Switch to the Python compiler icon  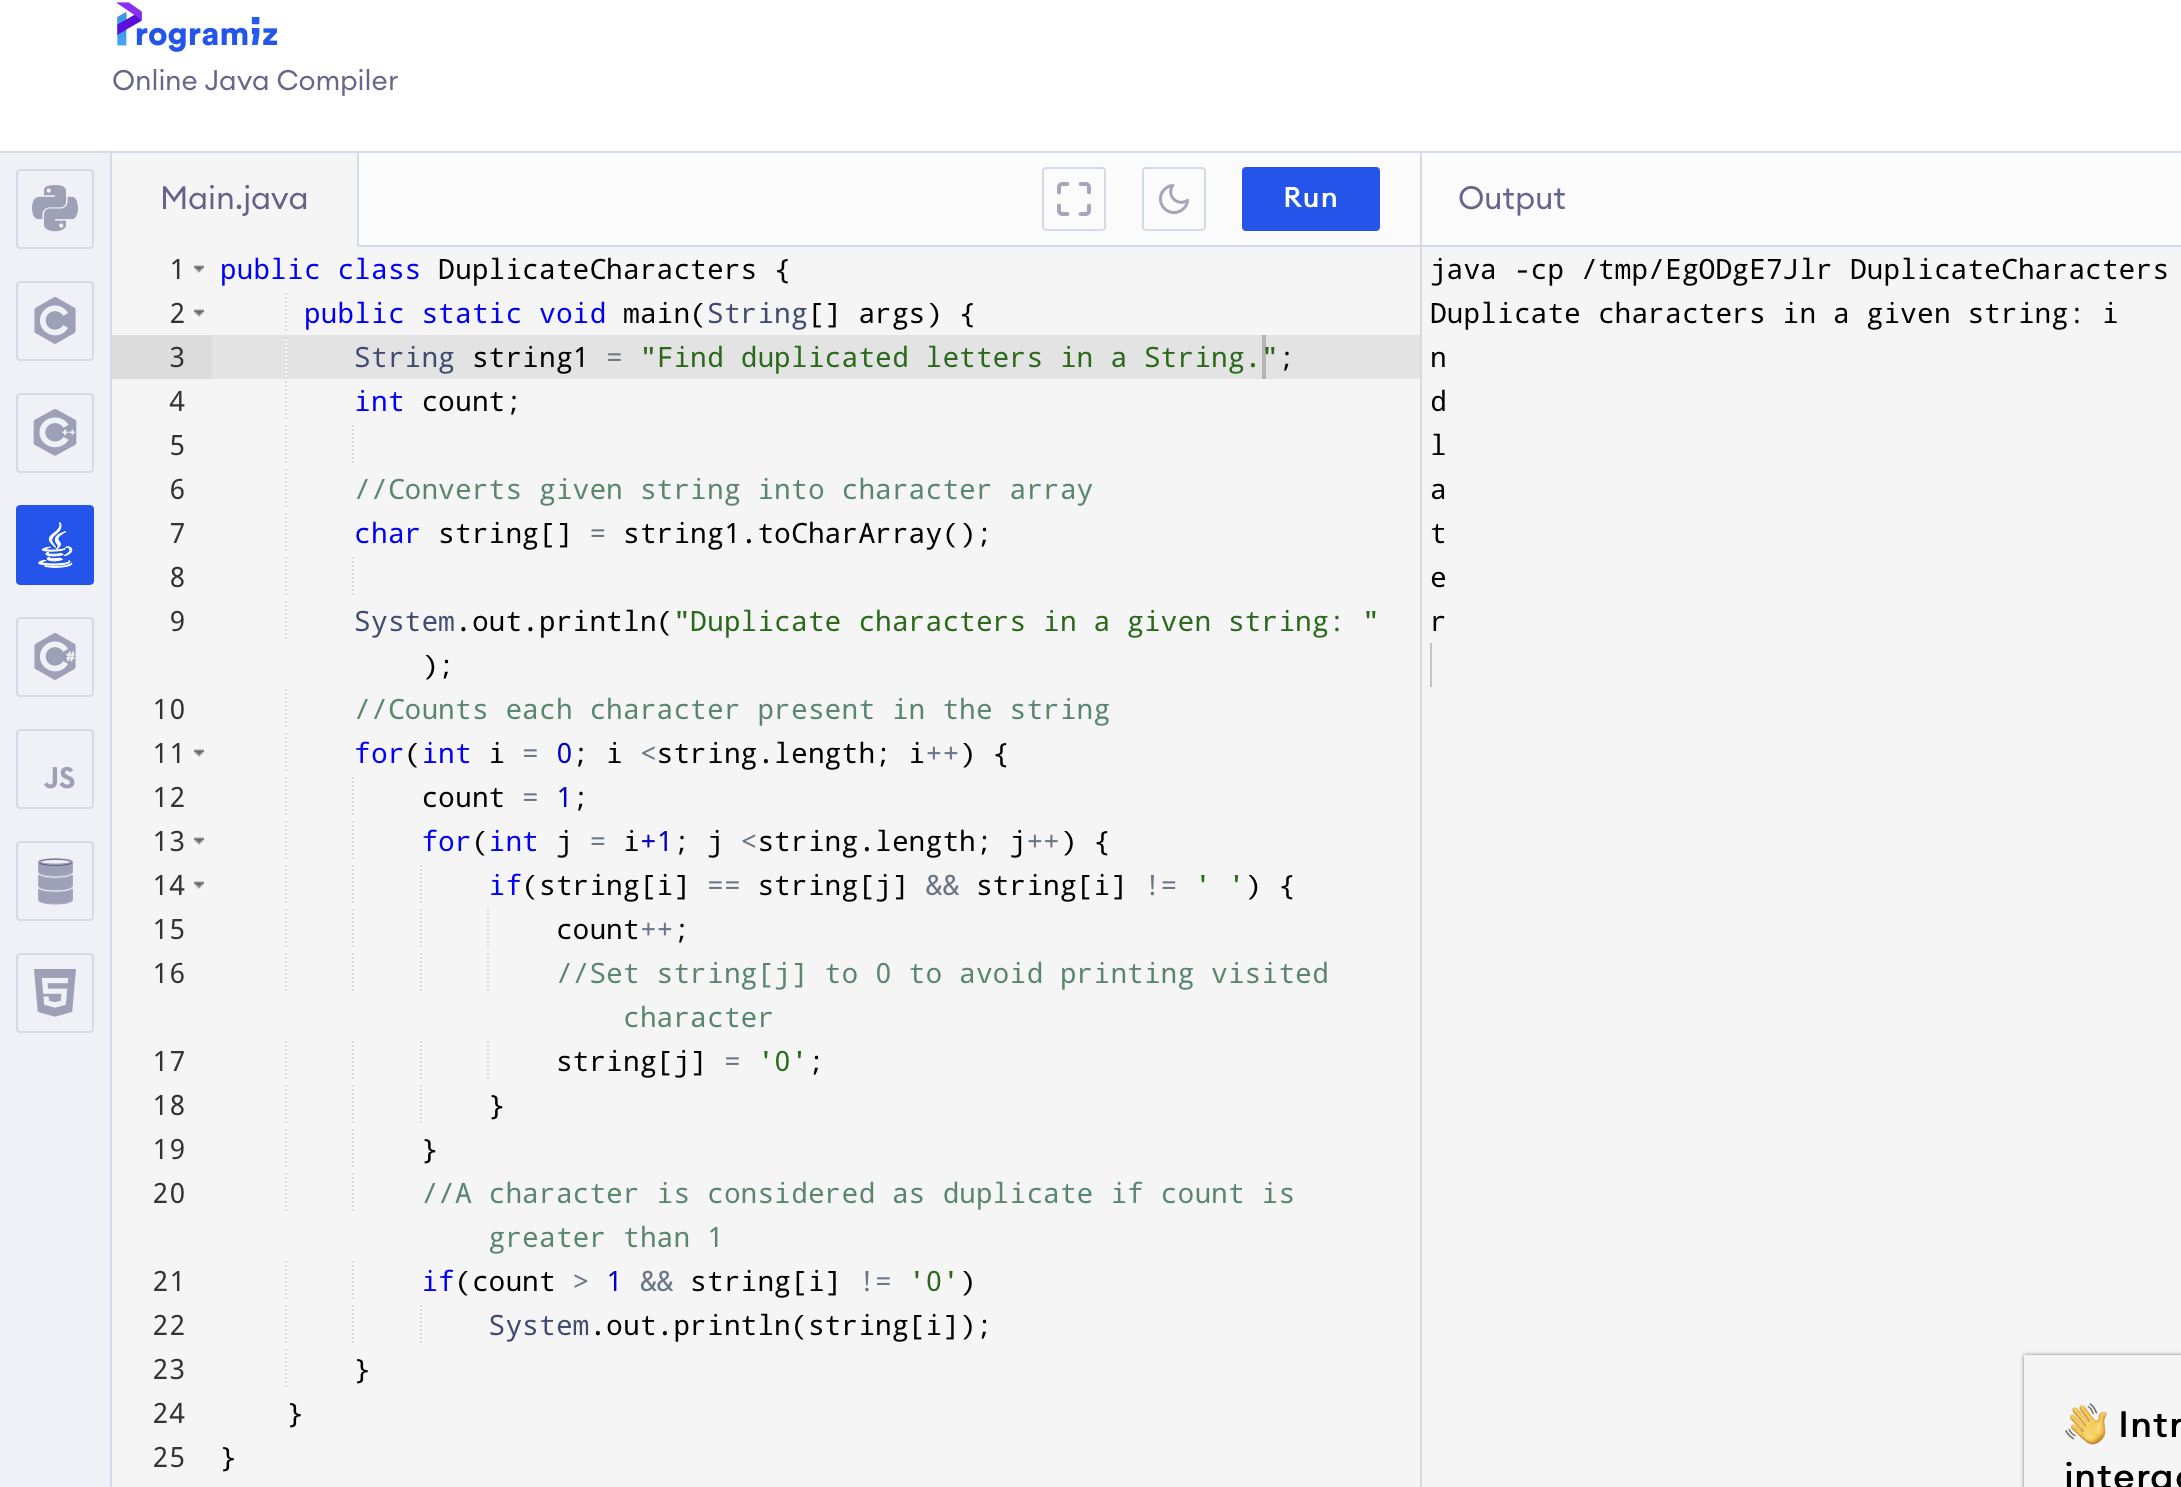(x=55, y=209)
